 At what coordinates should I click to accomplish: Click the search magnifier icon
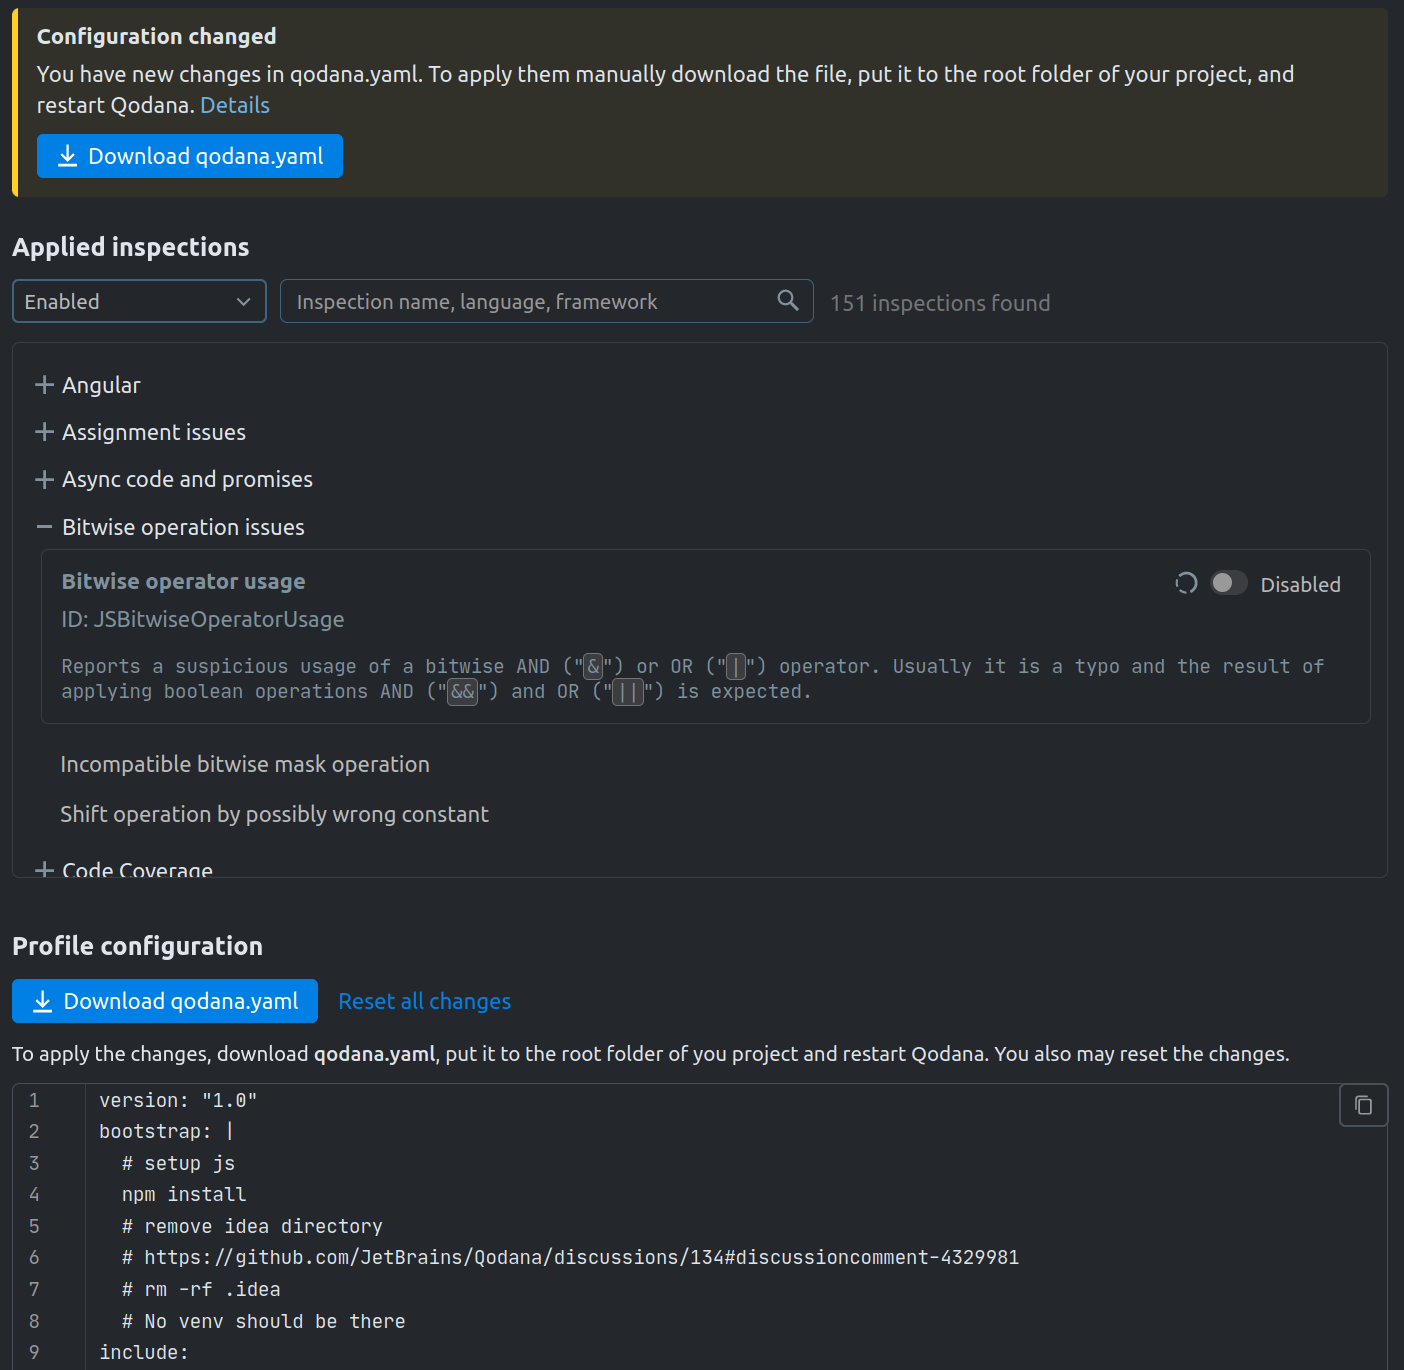[787, 301]
